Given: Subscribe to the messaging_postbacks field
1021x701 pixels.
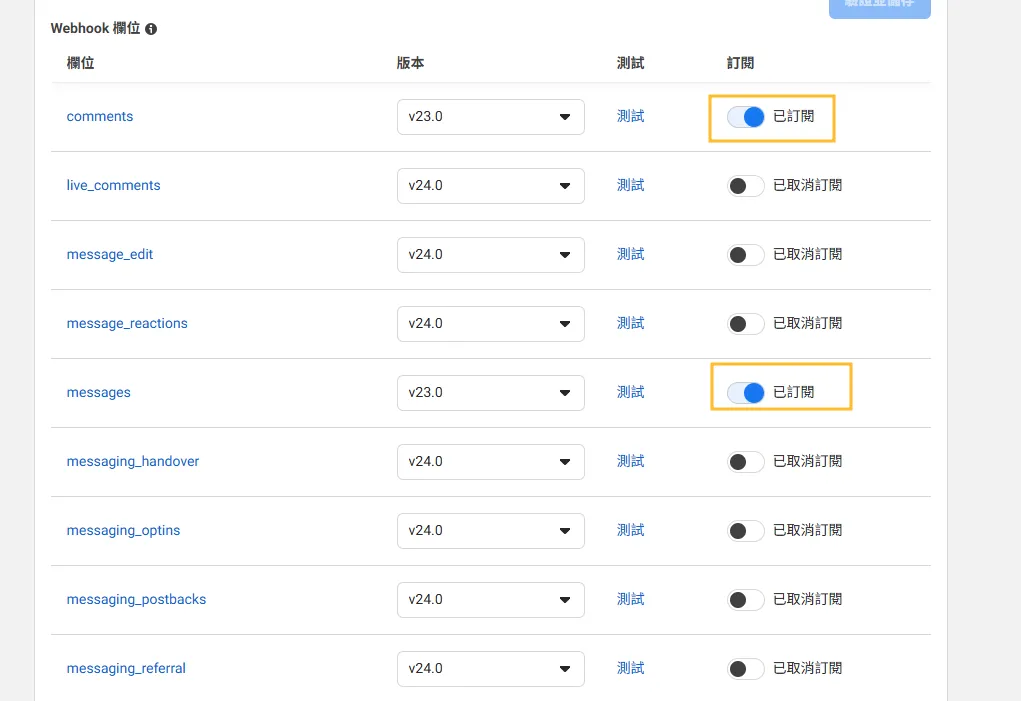Looking at the screenshot, I should point(746,600).
